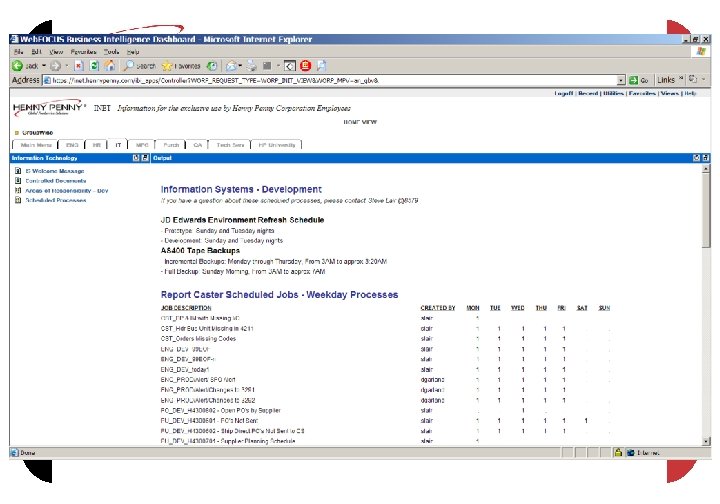Go back with the green Back arrow
720x504 pixels.
point(17,66)
